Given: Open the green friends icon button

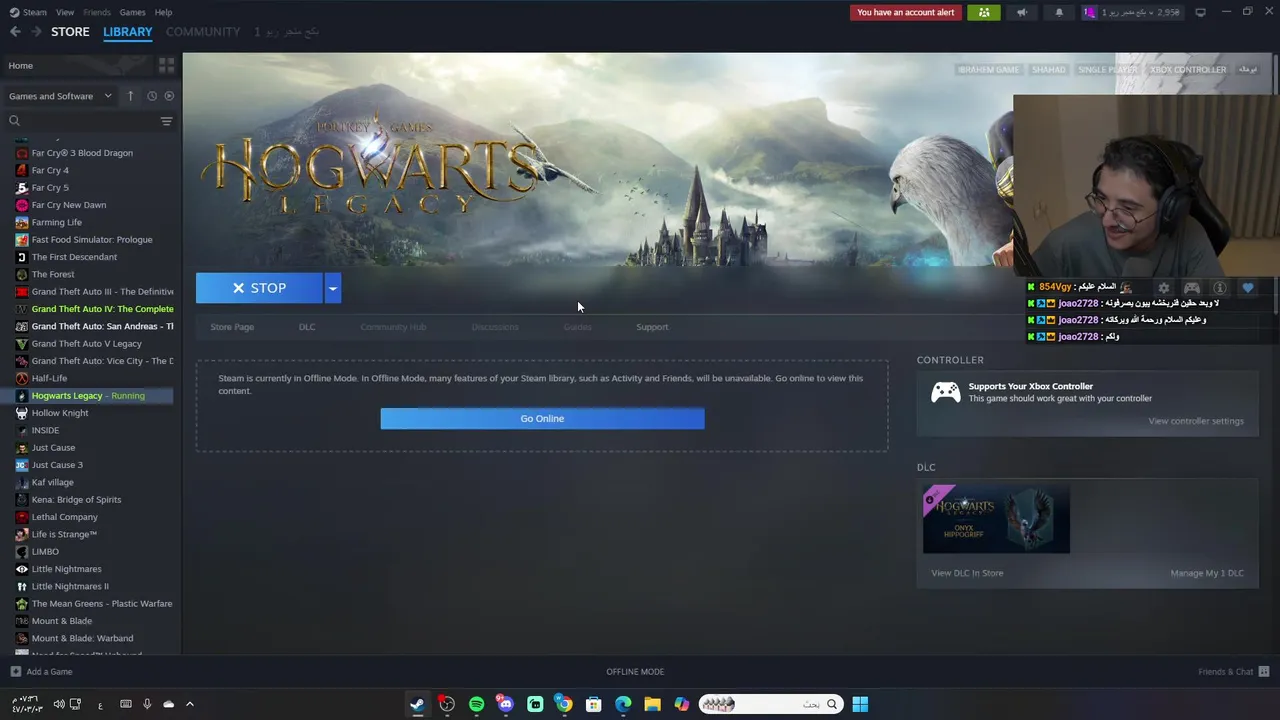Looking at the screenshot, I should (984, 12).
